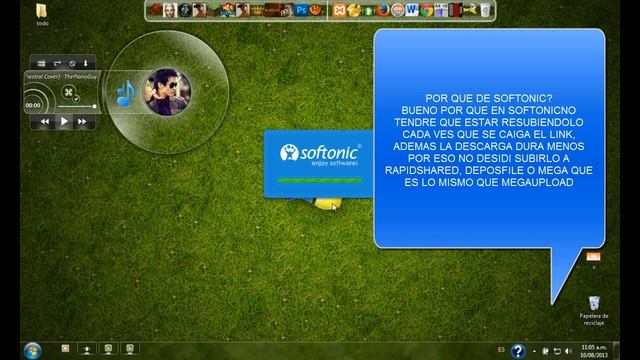
Task: Show hidden system tray icons
Action: tap(534, 351)
